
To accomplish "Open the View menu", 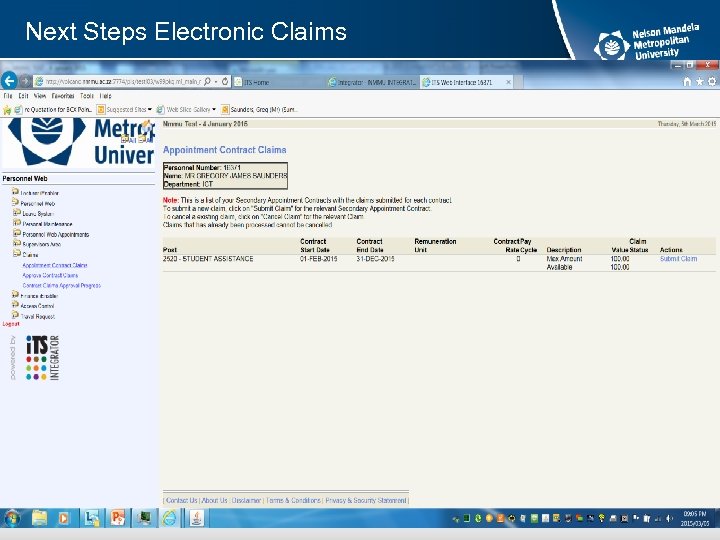I will tap(40, 96).
